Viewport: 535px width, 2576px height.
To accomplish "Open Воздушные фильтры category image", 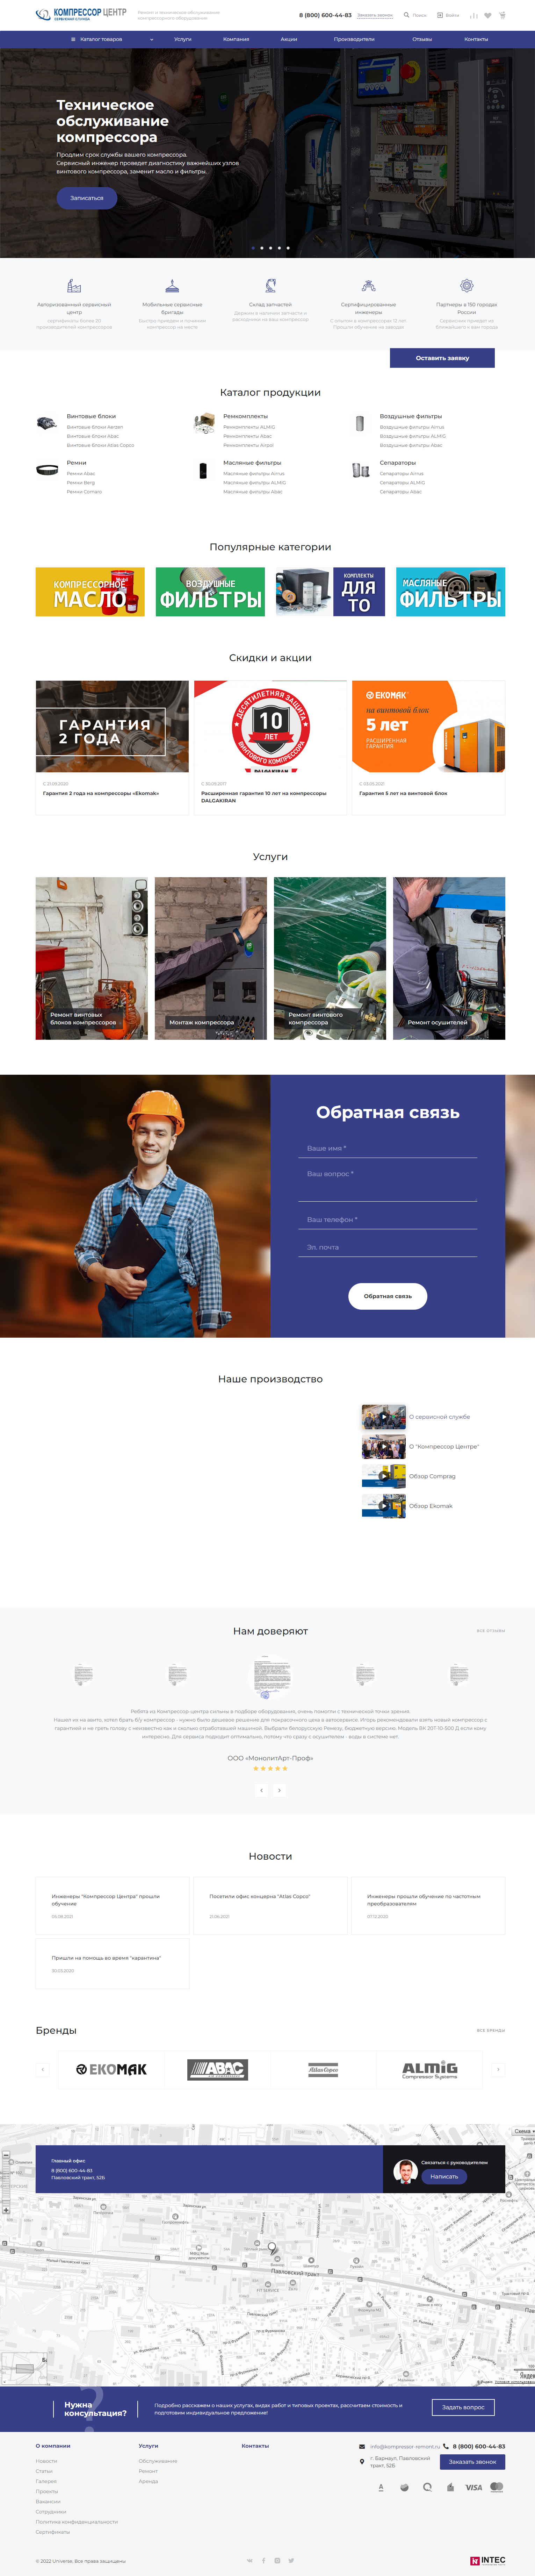I will 360,423.
